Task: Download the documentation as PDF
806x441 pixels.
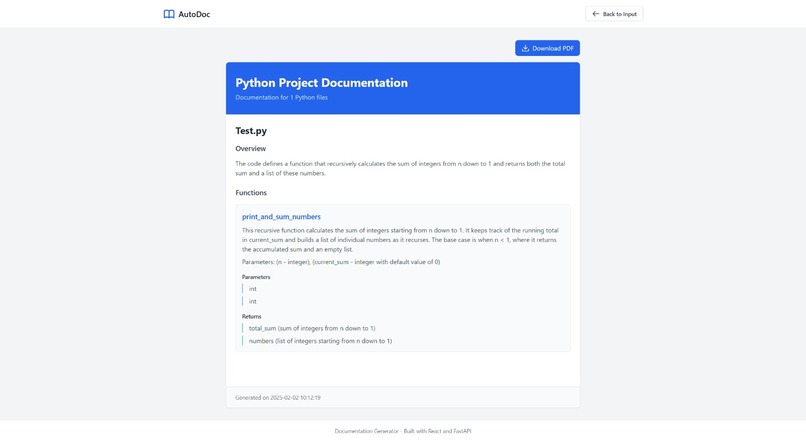Action: click(x=547, y=48)
